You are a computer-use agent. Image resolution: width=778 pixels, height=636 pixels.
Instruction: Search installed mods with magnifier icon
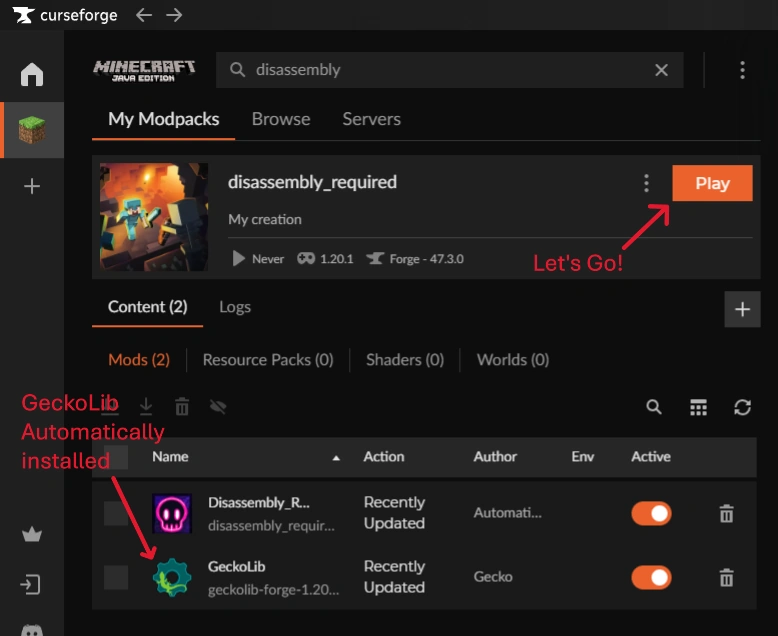tap(654, 407)
